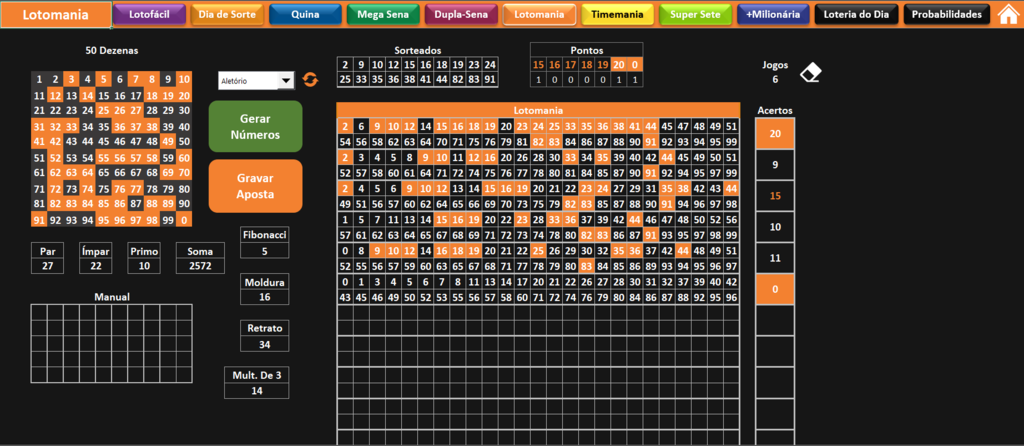Toggle number 66 in the 50 Dezenas grid
Image resolution: width=1024 pixels, height=446 pixels.
120,173
